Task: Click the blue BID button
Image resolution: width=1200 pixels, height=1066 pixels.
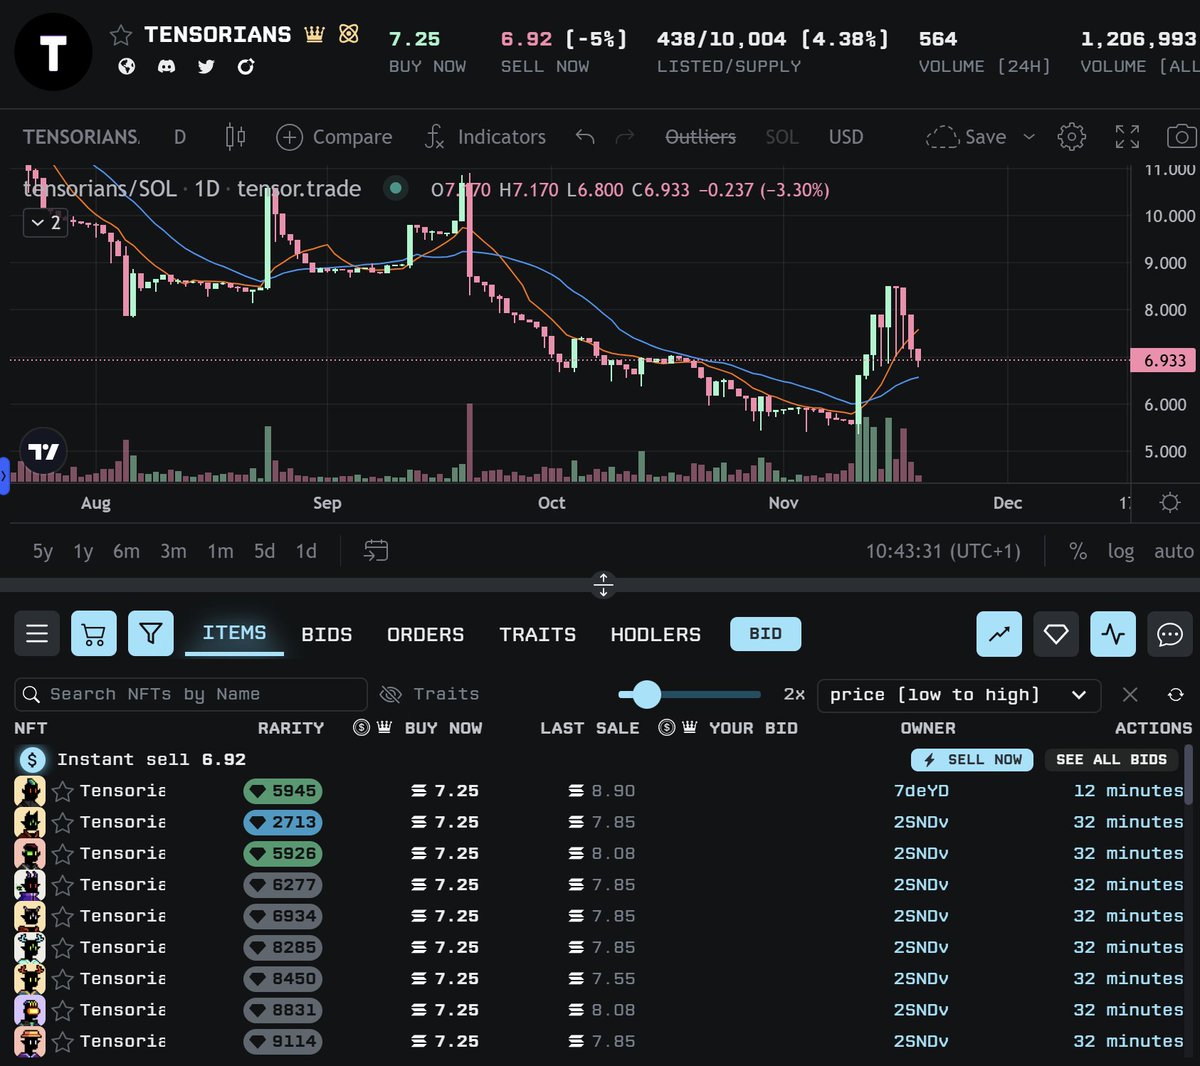Action: click(x=766, y=634)
